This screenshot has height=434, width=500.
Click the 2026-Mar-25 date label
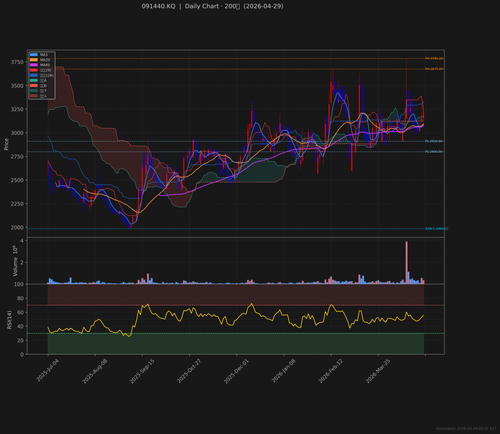[378, 371]
